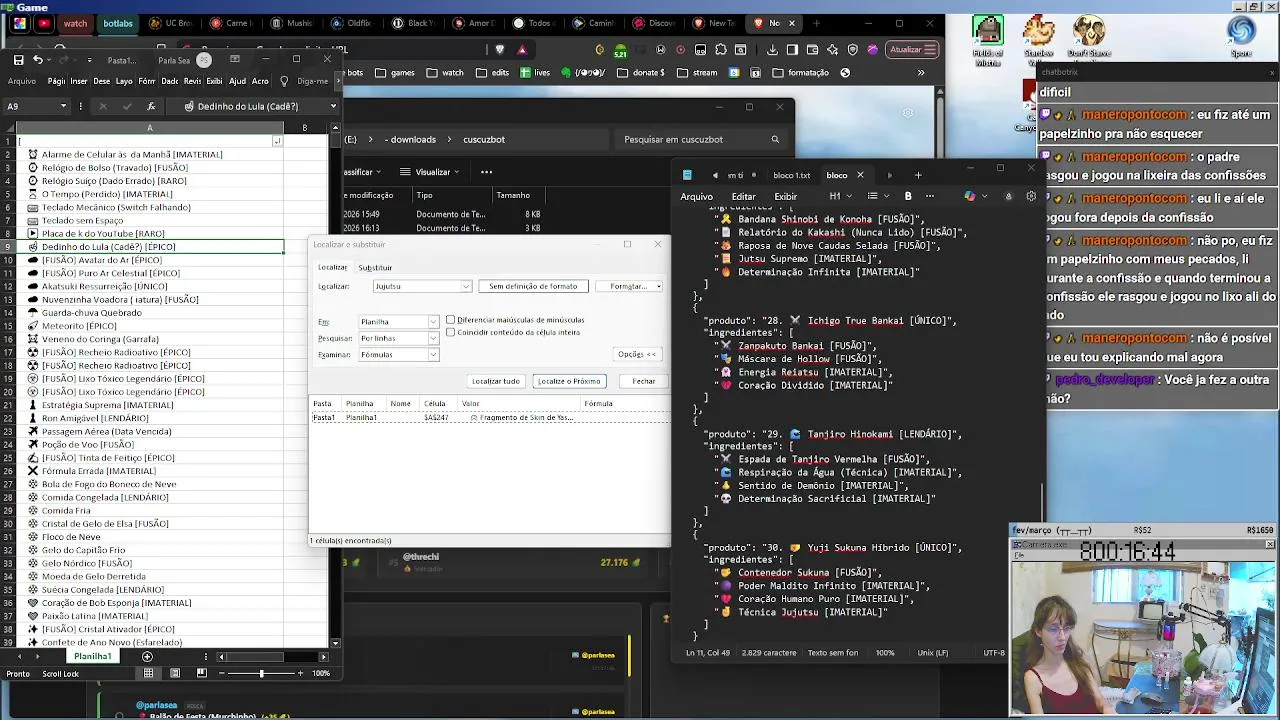The height and width of the screenshot is (720, 1280).
Task: Switch to the Substituir tab
Action: 375,267
